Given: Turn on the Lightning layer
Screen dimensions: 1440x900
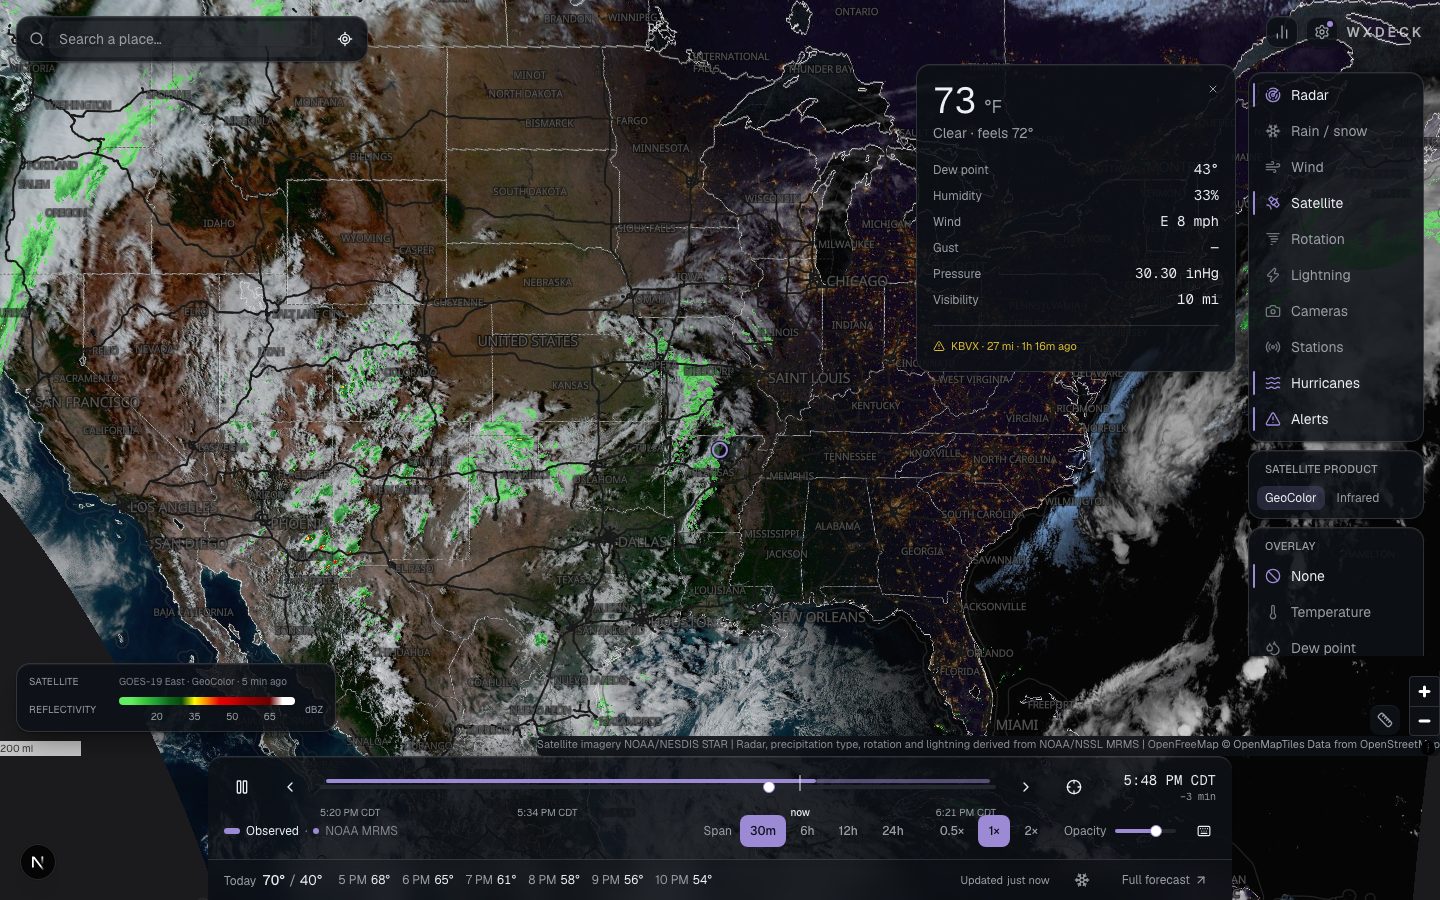Looking at the screenshot, I should [x=1336, y=275].
